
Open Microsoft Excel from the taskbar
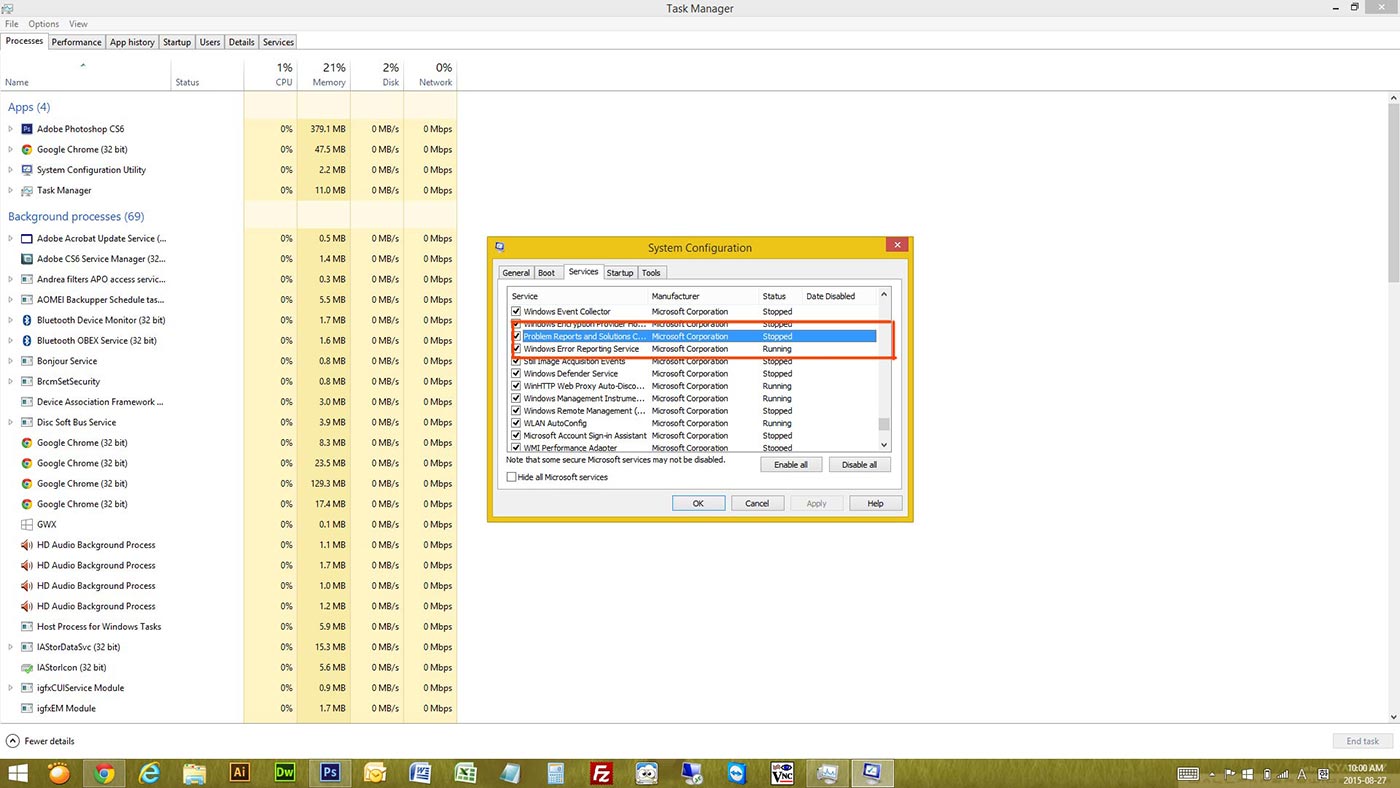465,773
